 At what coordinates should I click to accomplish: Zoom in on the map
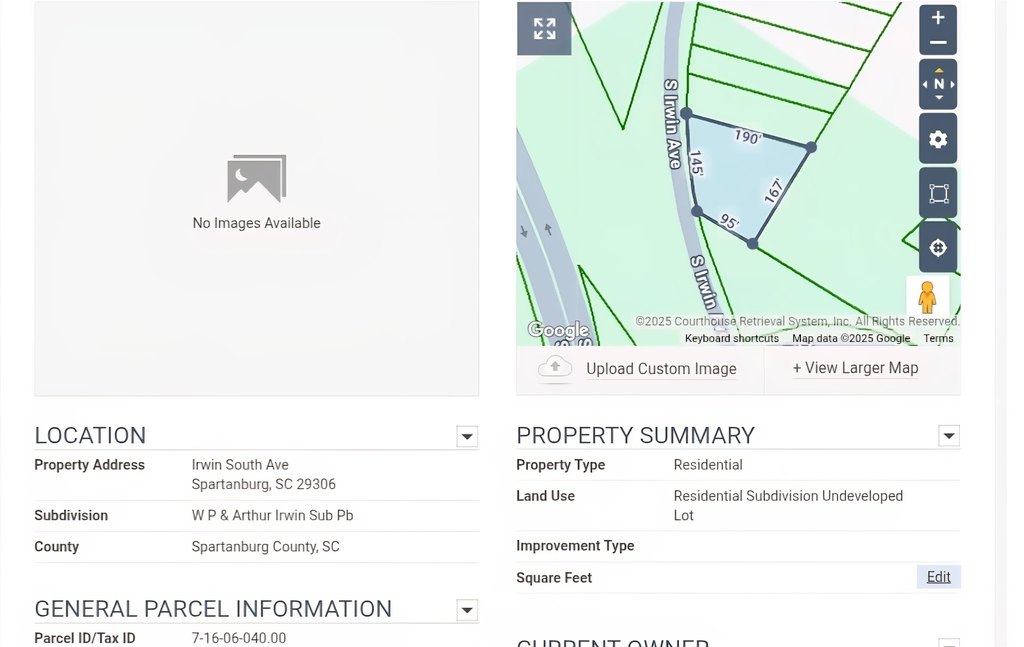[x=938, y=18]
